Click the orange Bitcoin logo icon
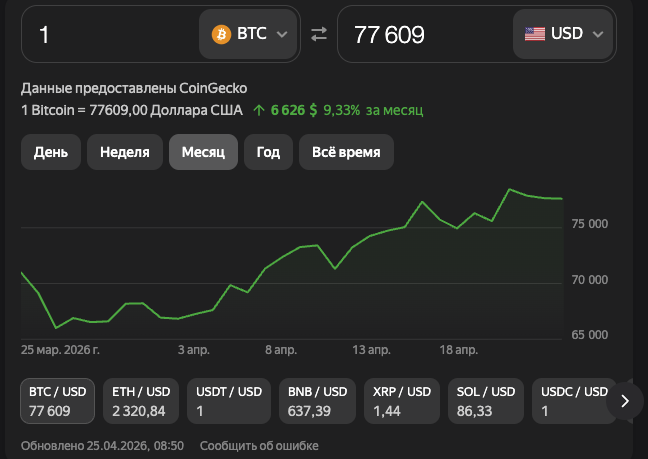 (221, 34)
